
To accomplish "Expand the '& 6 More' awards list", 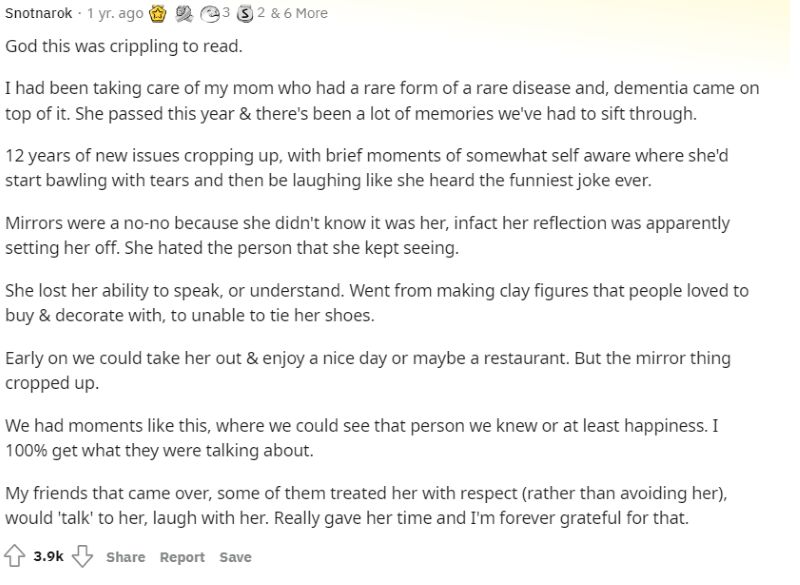I will [298, 13].
